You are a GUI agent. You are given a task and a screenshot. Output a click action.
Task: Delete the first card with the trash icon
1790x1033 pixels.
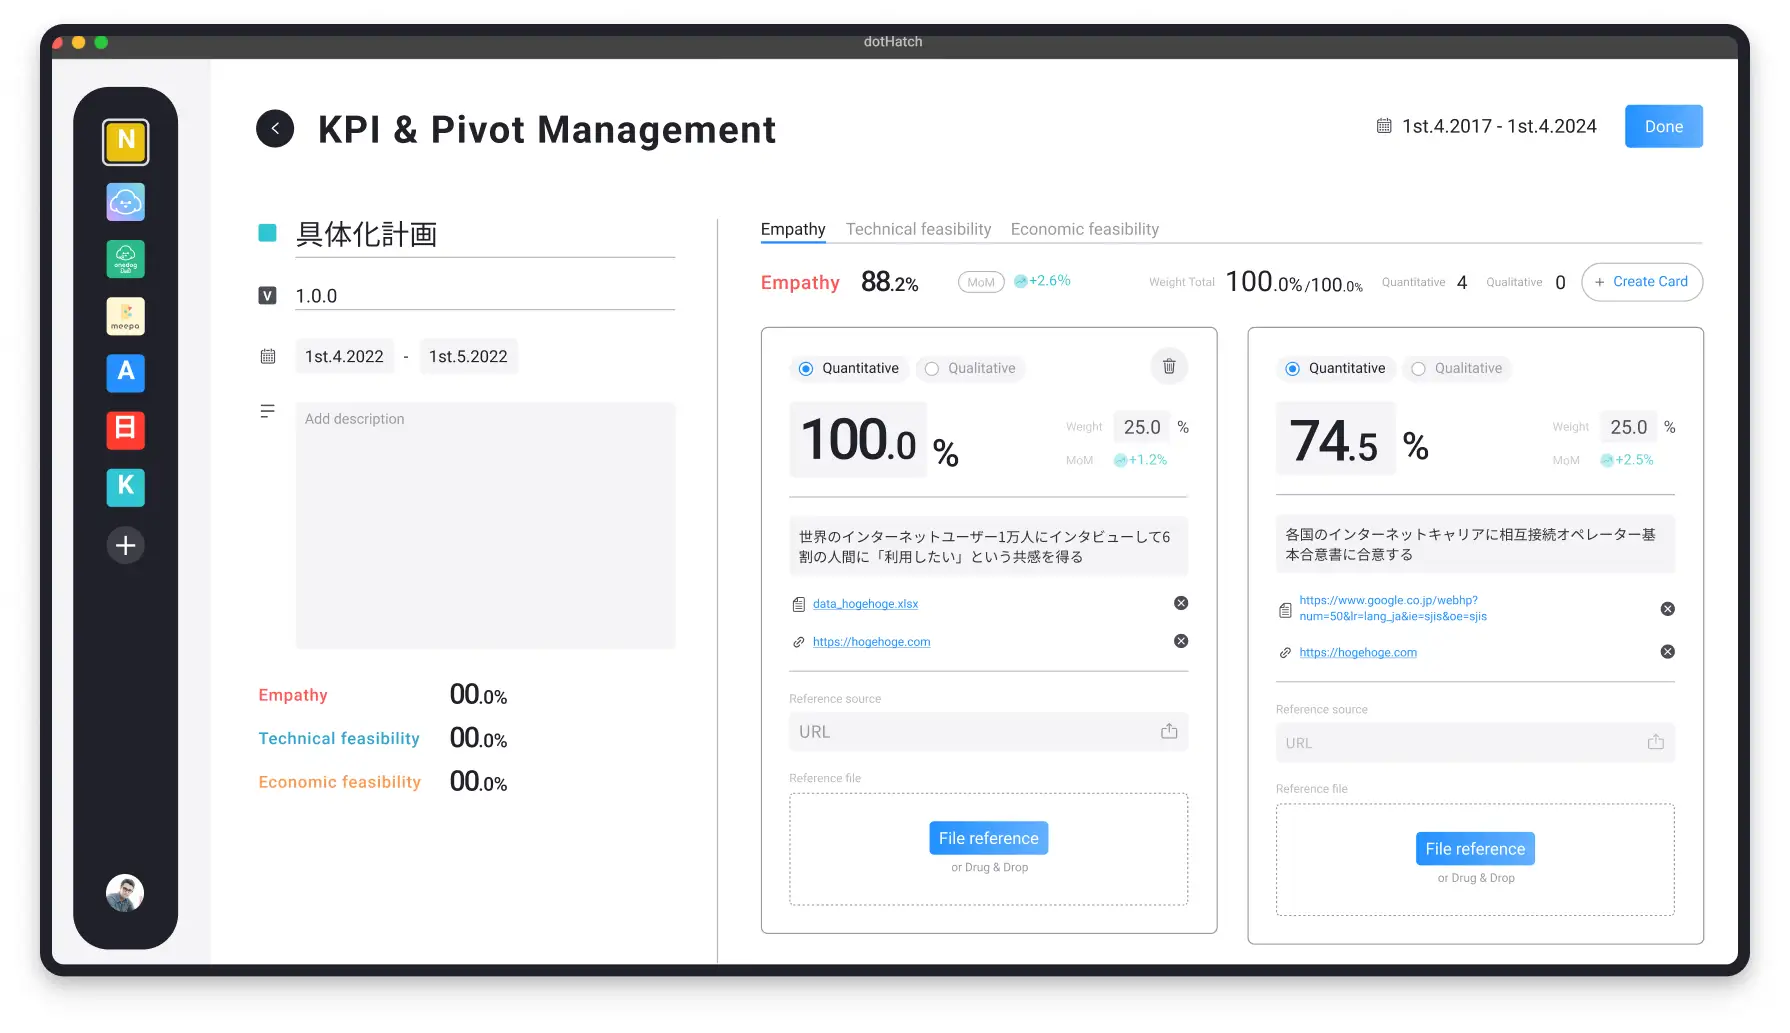pos(1169,367)
